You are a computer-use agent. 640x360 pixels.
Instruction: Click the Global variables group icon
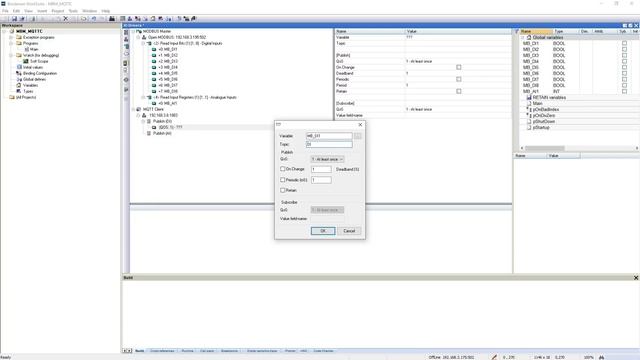(x=529, y=37)
